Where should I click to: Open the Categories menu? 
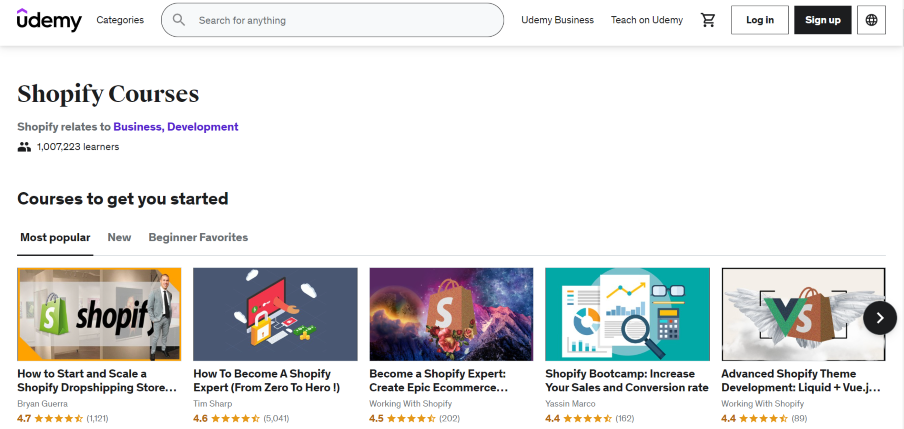point(120,20)
